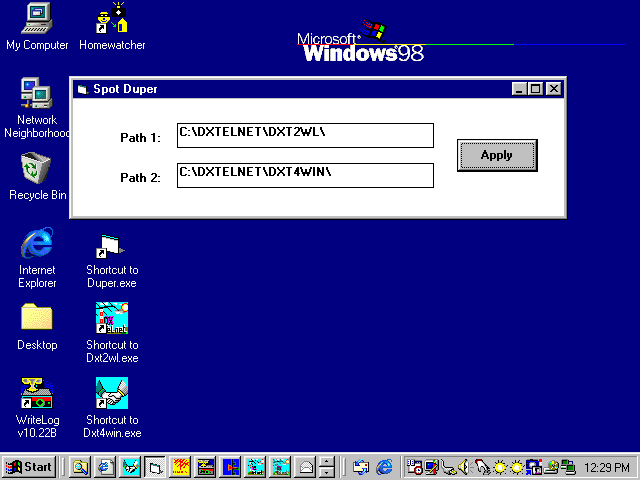Click the Path 2: label
The height and width of the screenshot is (480, 640).
(x=140, y=178)
